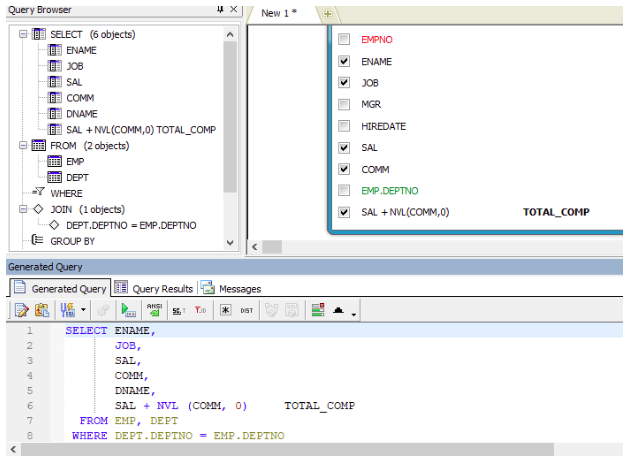Check the MGR column checkbox
Image resolution: width=627 pixels, height=461 pixels.
point(344,104)
